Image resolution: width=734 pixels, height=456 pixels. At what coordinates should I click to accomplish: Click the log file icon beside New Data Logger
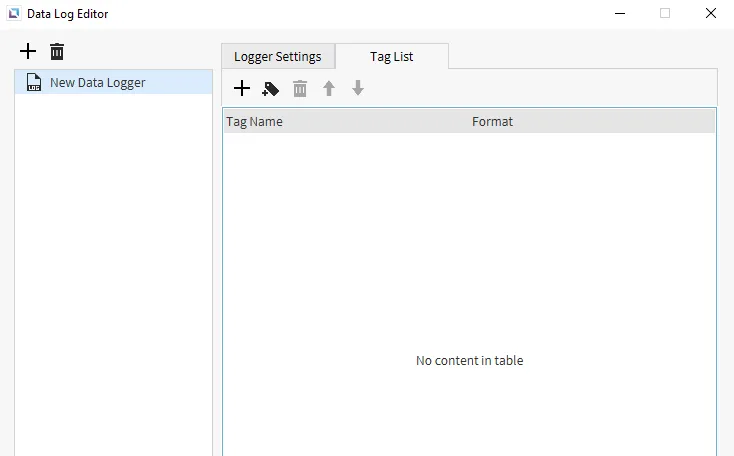(x=34, y=82)
